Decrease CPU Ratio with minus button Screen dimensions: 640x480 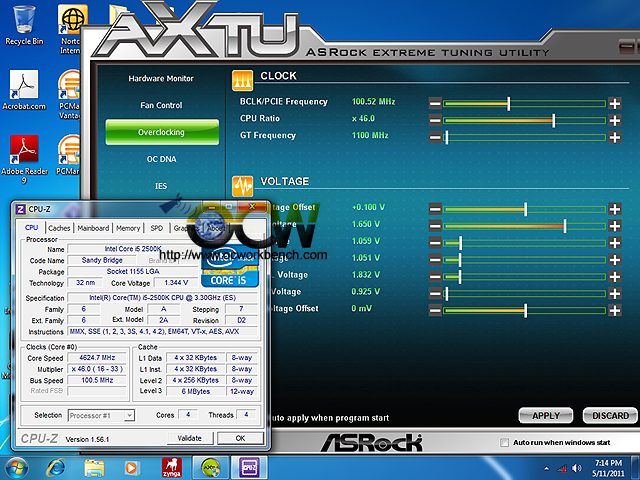coord(435,120)
